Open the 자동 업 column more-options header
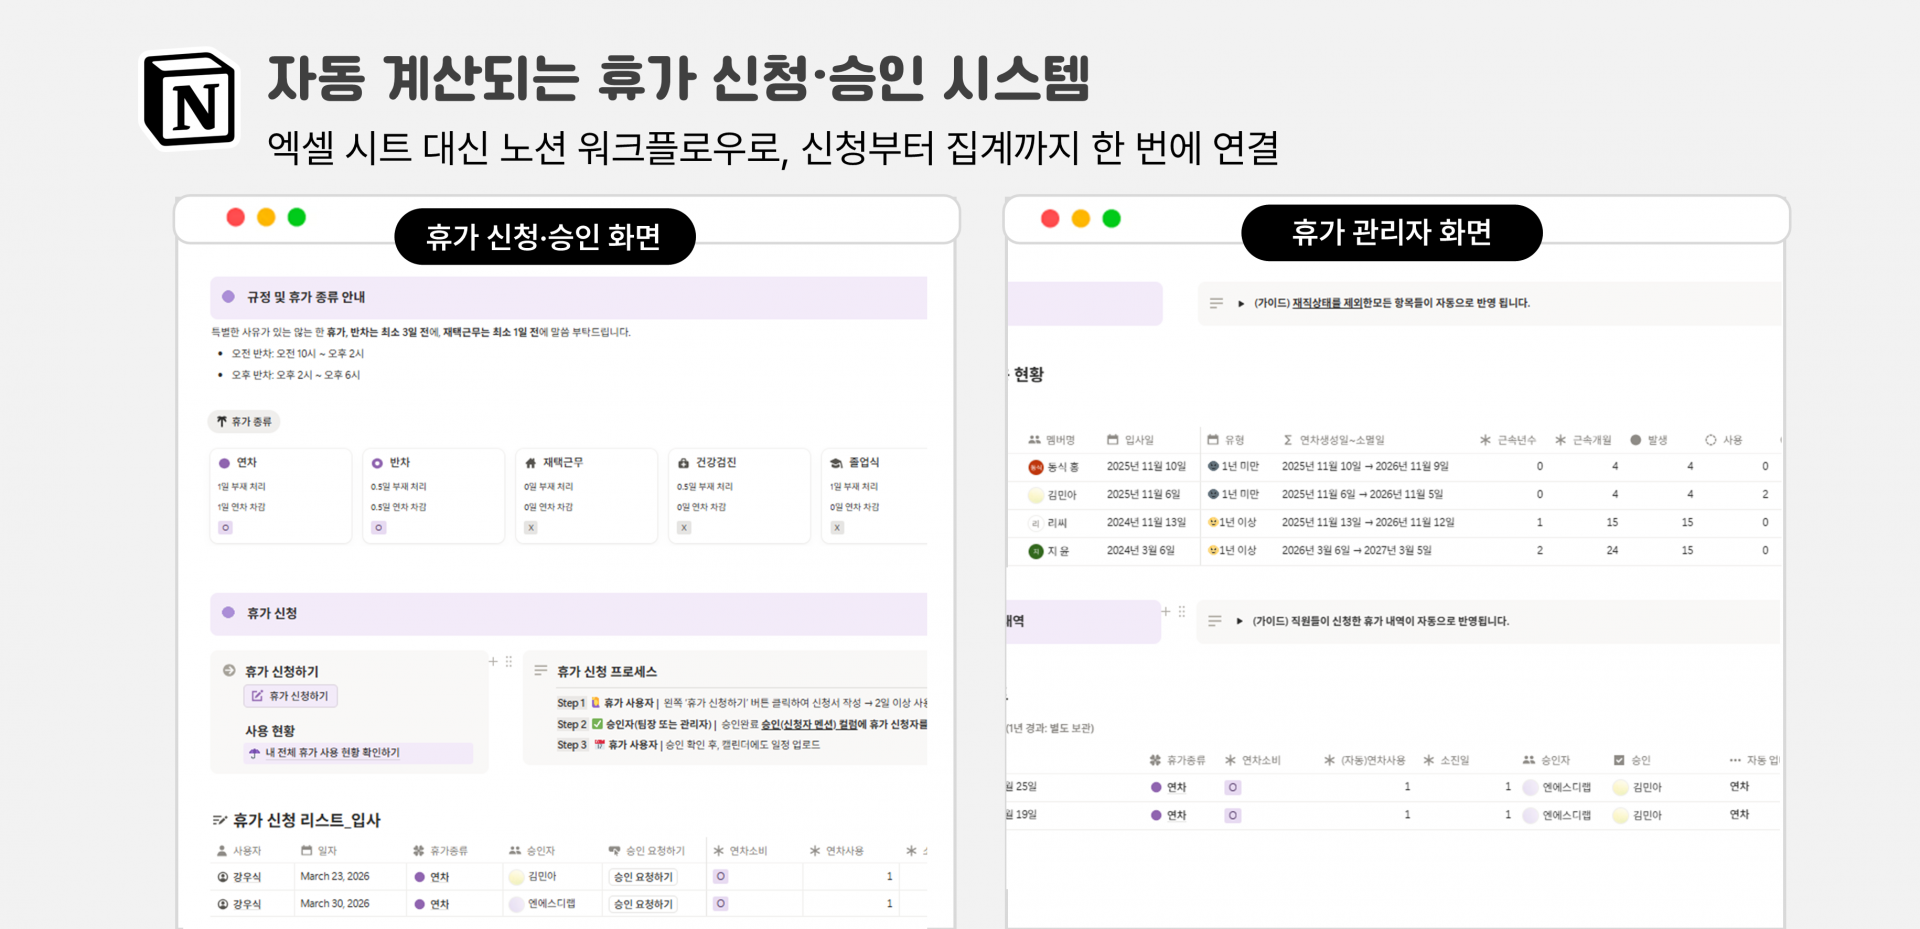Screen dimensions: 1920x929 [x=1754, y=761]
